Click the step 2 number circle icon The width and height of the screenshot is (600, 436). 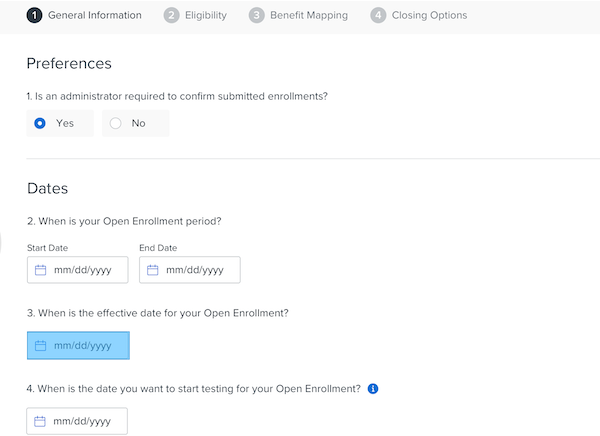[x=172, y=16]
